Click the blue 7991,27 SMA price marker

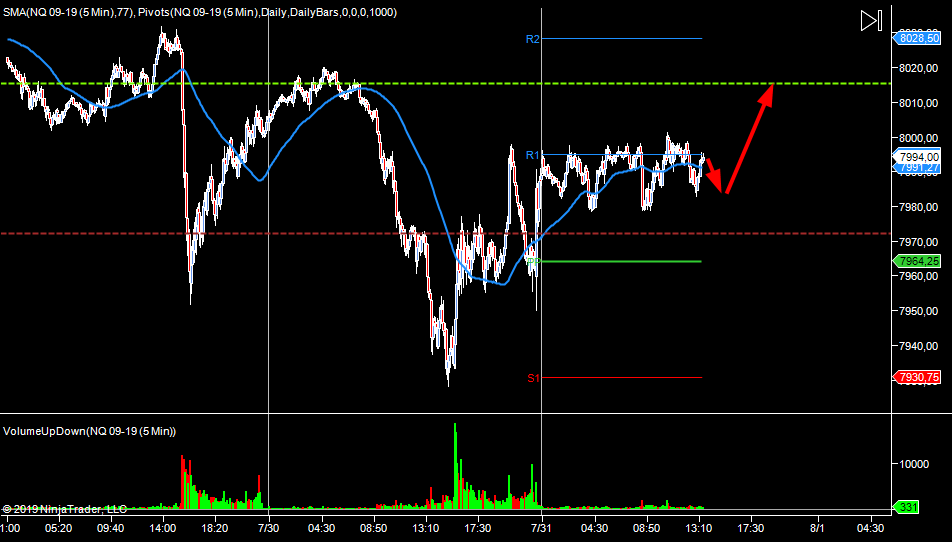pos(917,168)
